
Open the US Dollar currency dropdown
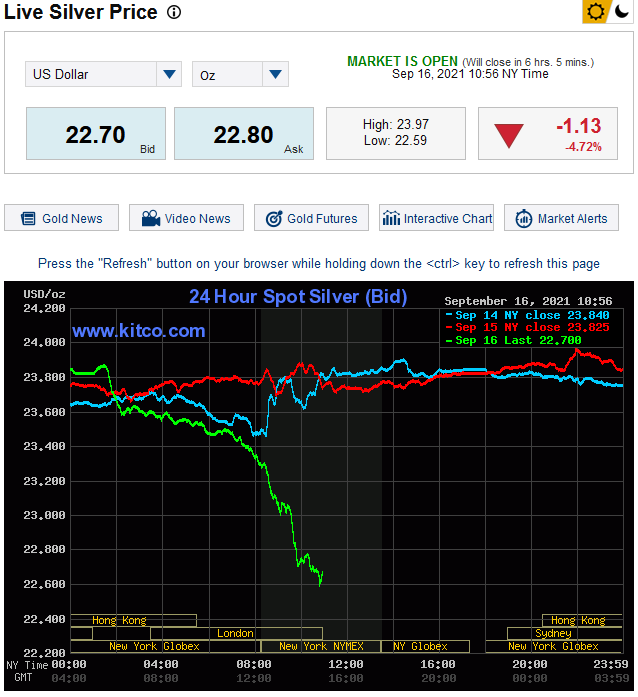[x=103, y=74]
